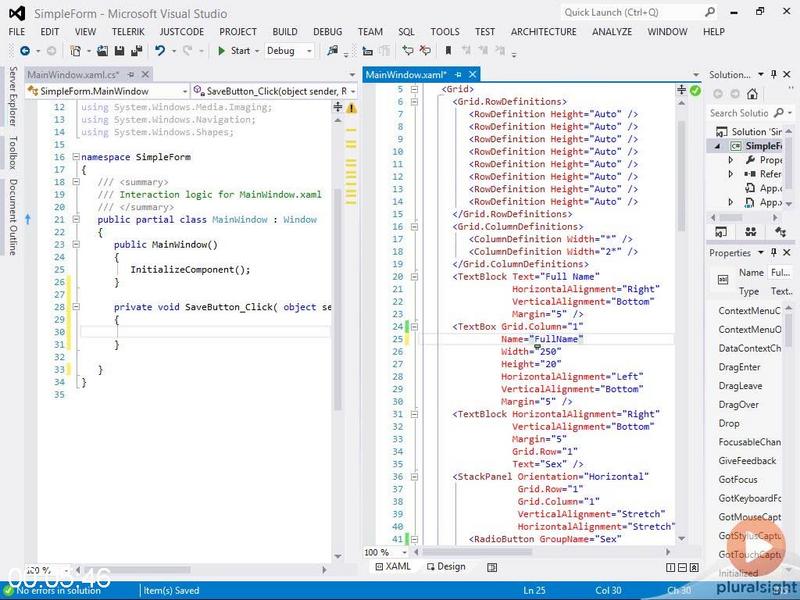Image resolution: width=800 pixels, height=600 pixels.
Task: Click the warning icon in C# editor margin
Action: coord(352,108)
